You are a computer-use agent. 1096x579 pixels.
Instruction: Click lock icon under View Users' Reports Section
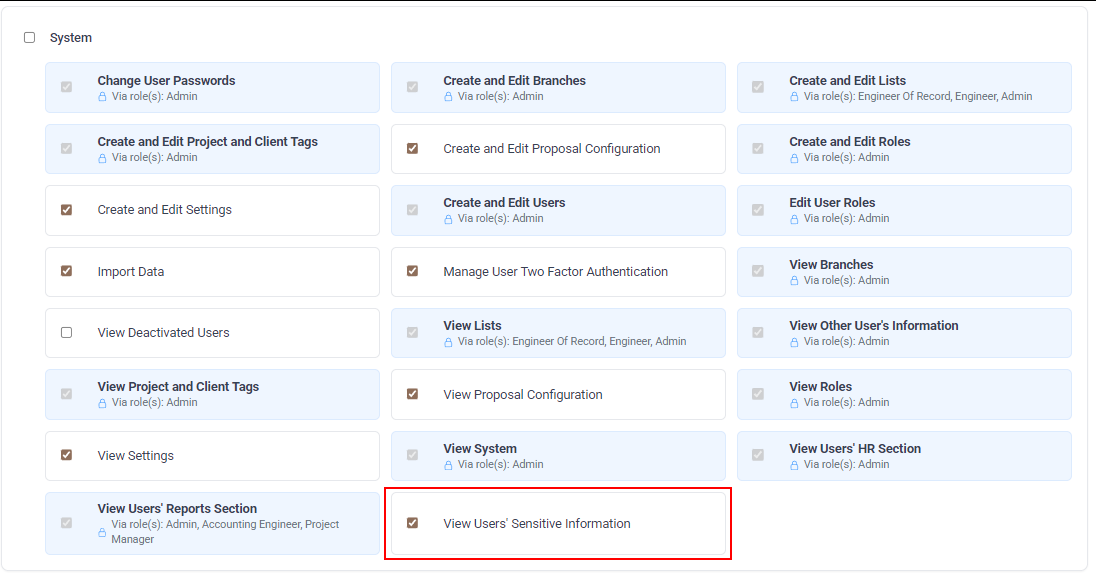(102, 532)
